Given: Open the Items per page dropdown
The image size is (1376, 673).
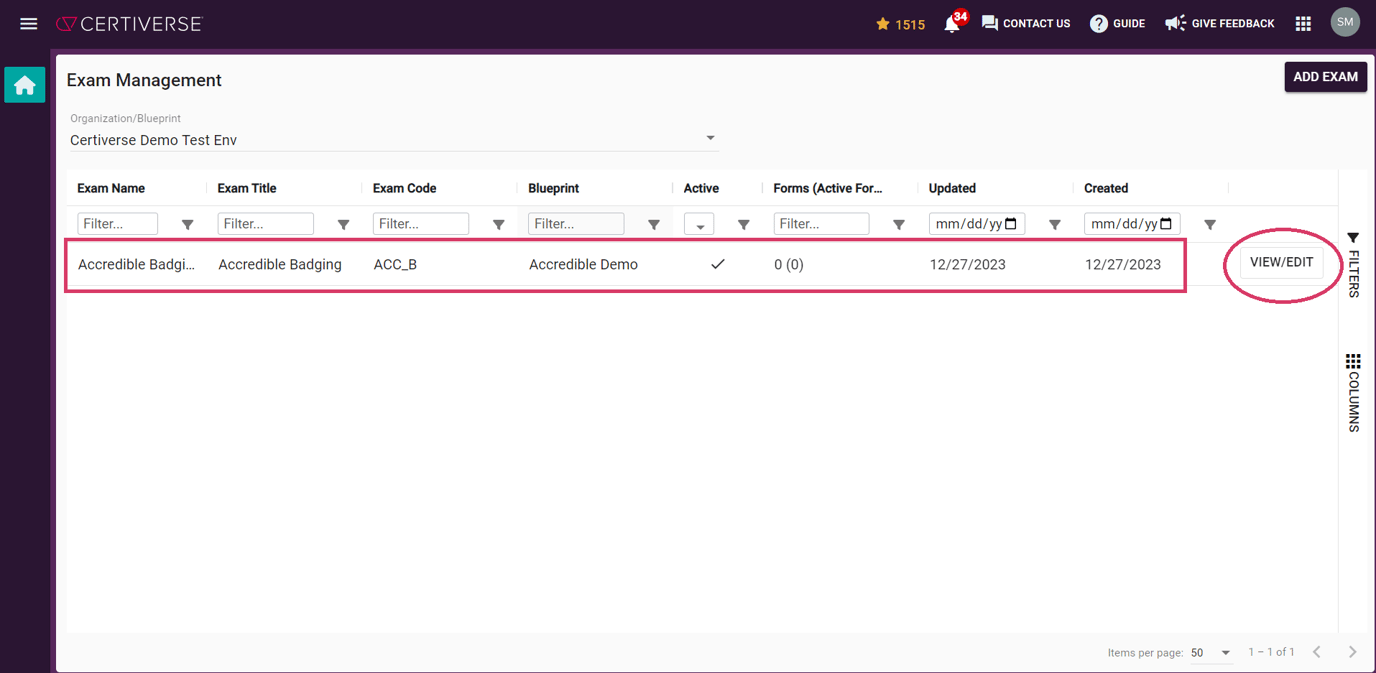Looking at the screenshot, I should [1211, 652].
